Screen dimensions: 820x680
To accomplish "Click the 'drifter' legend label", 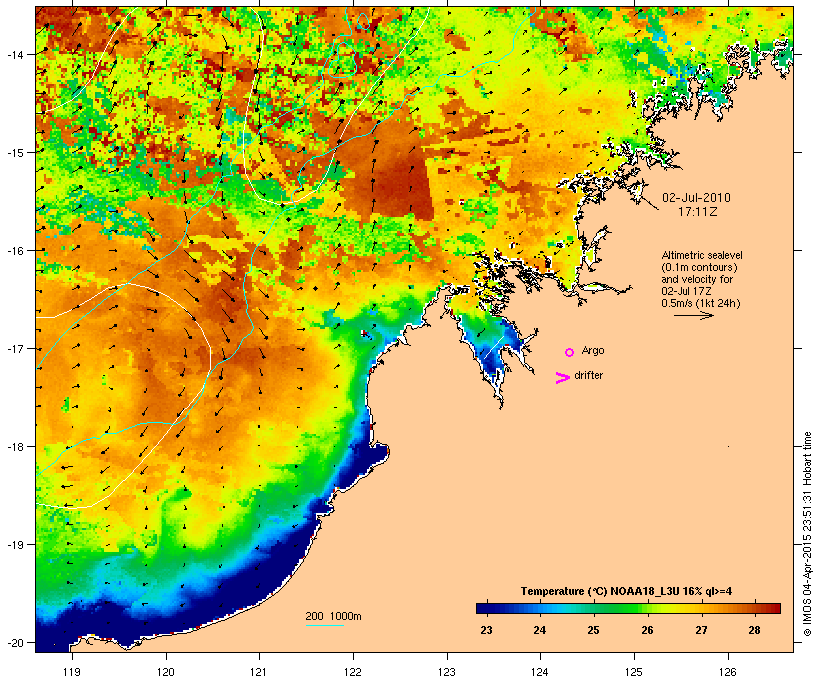I will click(x=588, y=375).
